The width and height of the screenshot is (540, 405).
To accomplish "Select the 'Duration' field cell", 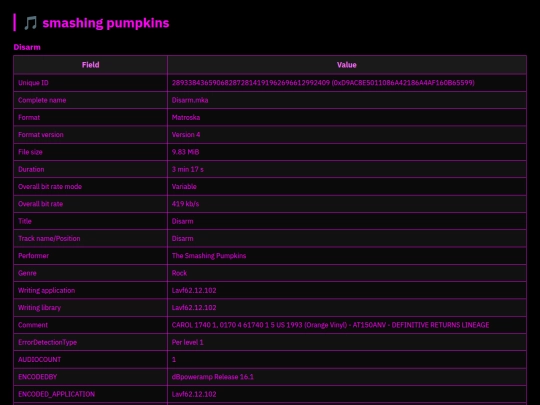I will [91, 169].
